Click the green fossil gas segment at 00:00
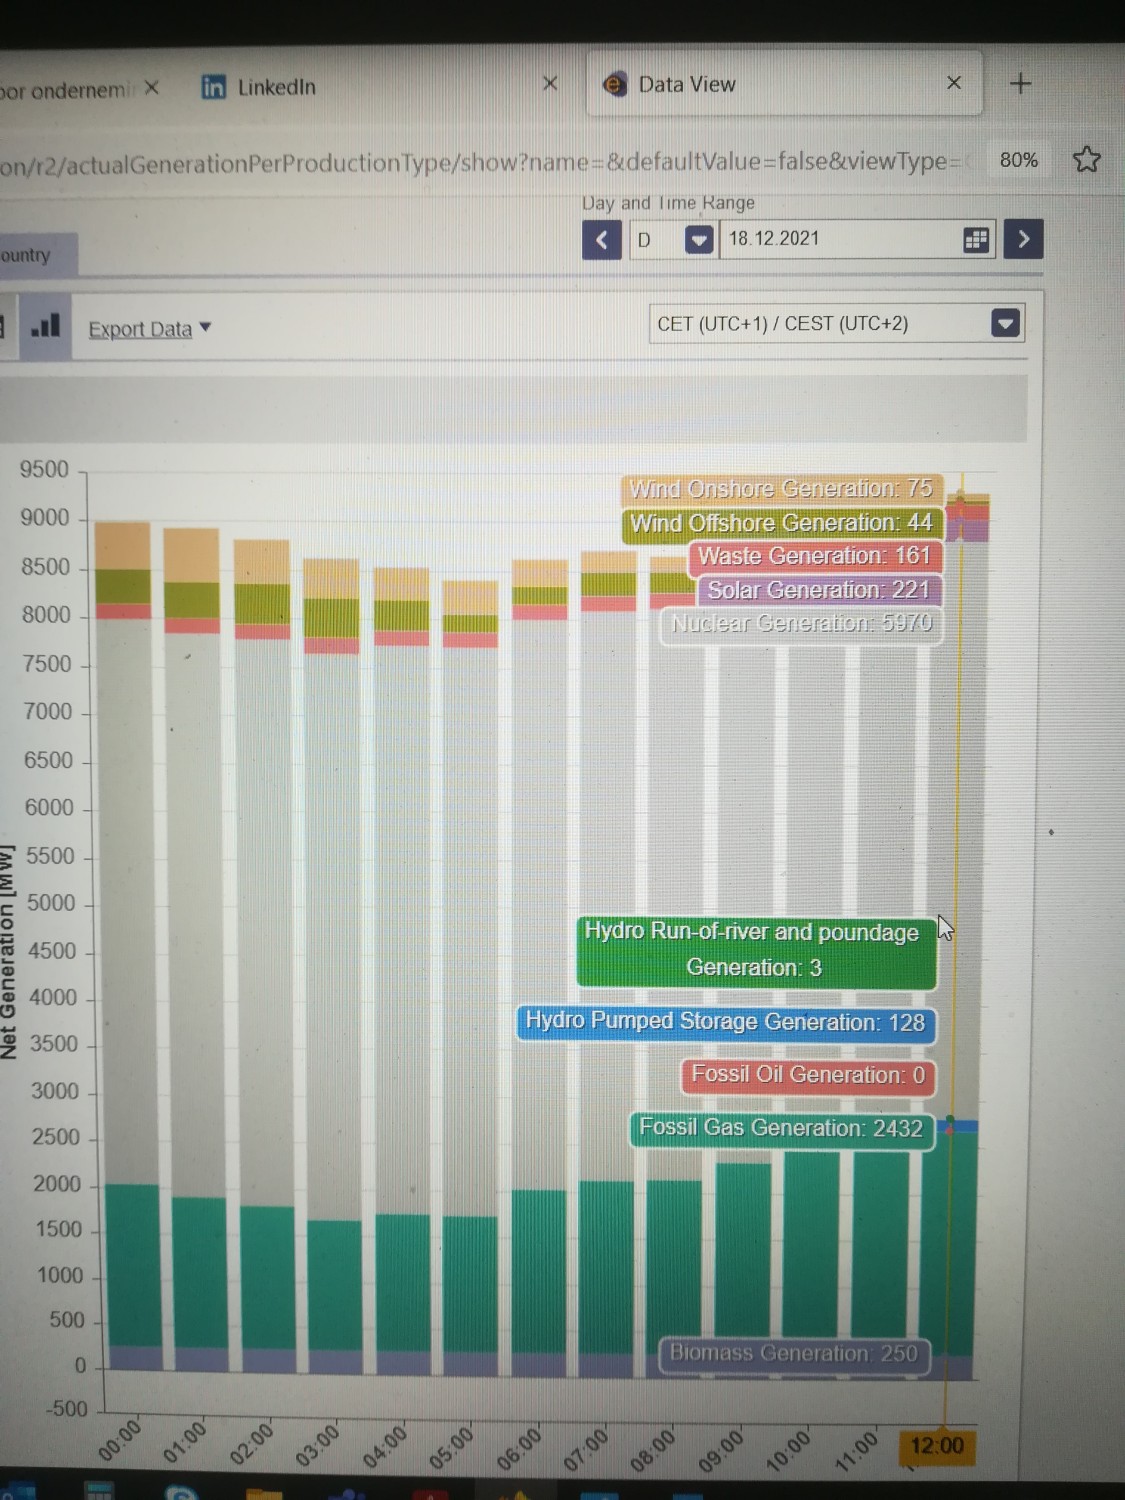 point(132,1265)
